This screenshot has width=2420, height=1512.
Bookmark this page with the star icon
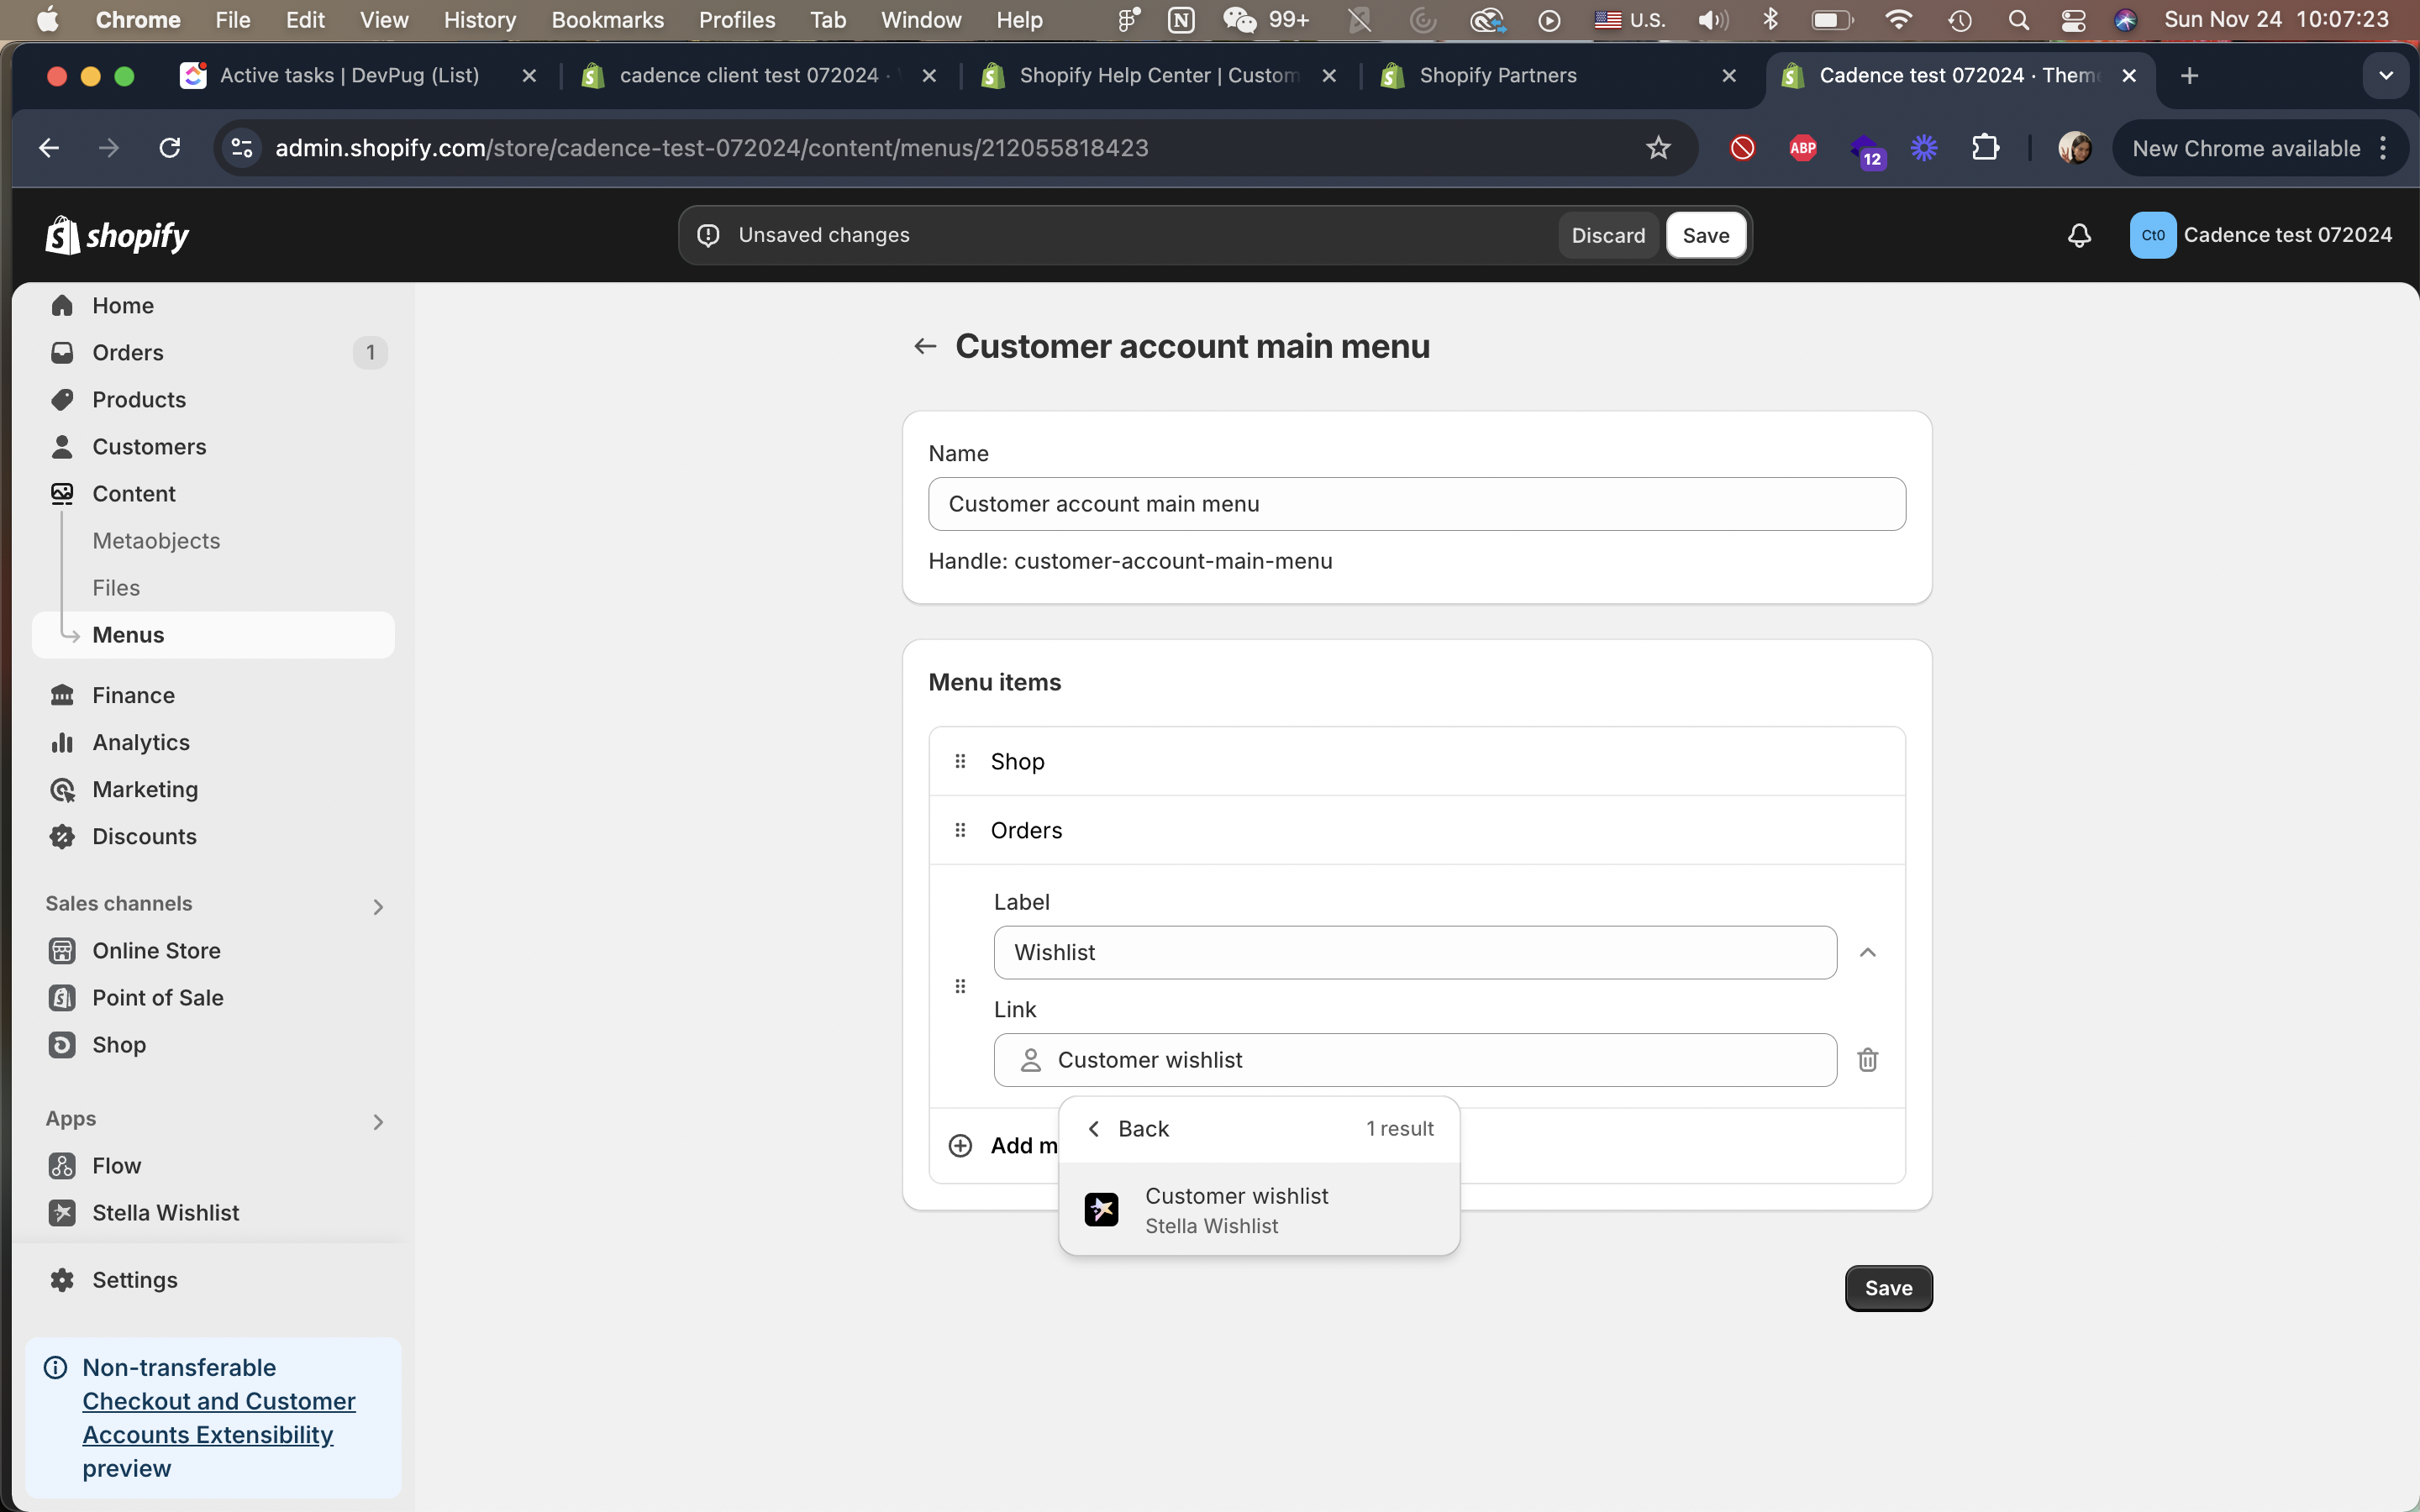(x=1657, y=148)
